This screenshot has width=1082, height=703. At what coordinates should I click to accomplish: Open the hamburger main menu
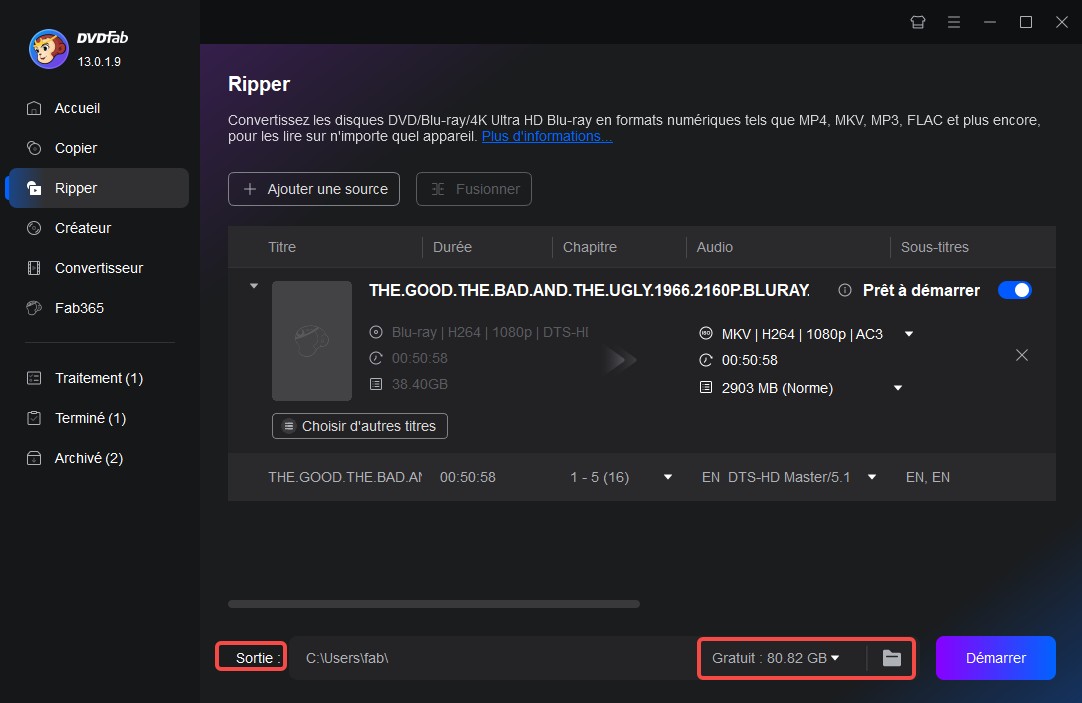(x=954, y=22)
